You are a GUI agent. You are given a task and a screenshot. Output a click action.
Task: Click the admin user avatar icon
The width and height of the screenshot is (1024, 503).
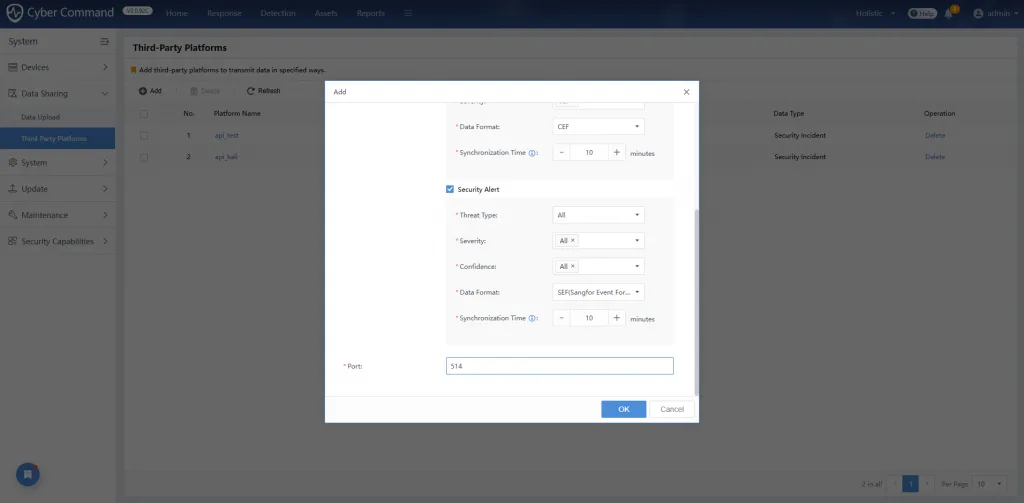(x=978, y=13)
